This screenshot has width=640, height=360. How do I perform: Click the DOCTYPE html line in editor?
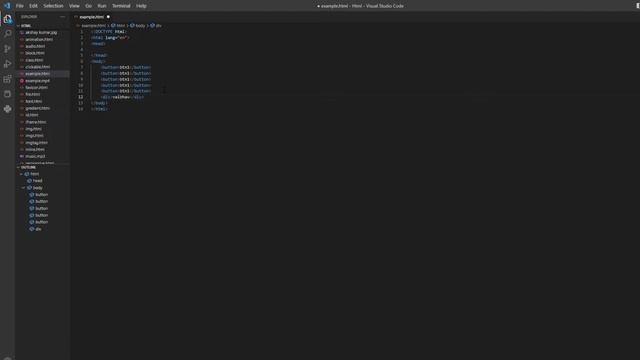point(109,31)
